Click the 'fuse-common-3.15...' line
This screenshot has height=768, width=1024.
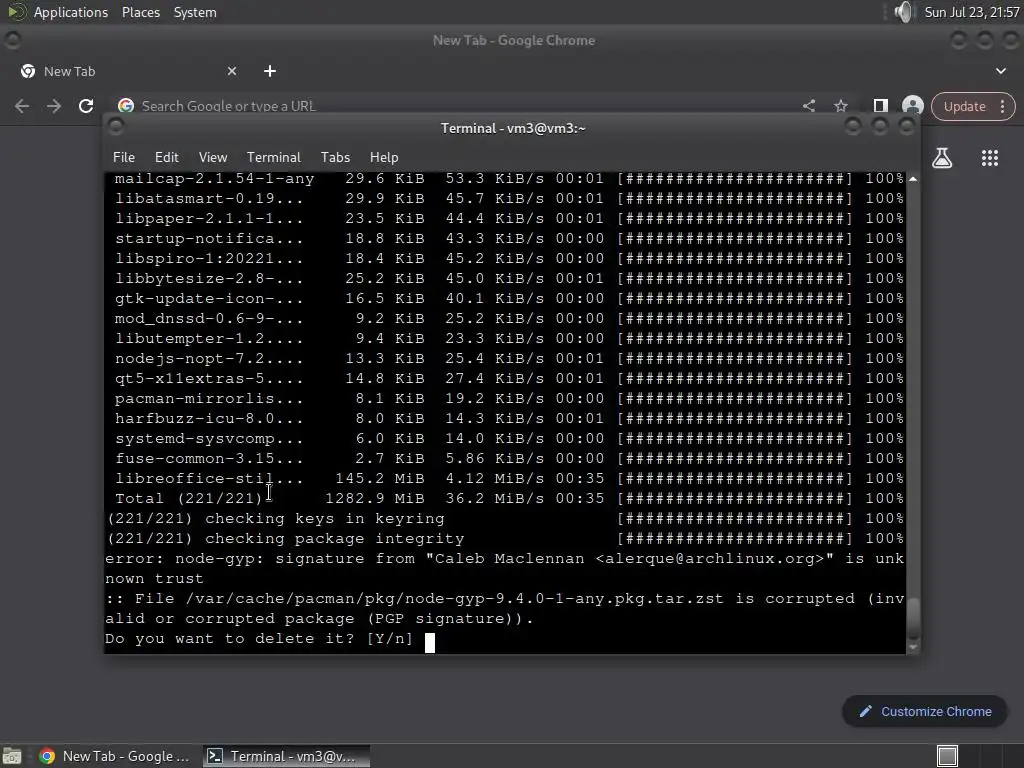(x=509, y=458)
